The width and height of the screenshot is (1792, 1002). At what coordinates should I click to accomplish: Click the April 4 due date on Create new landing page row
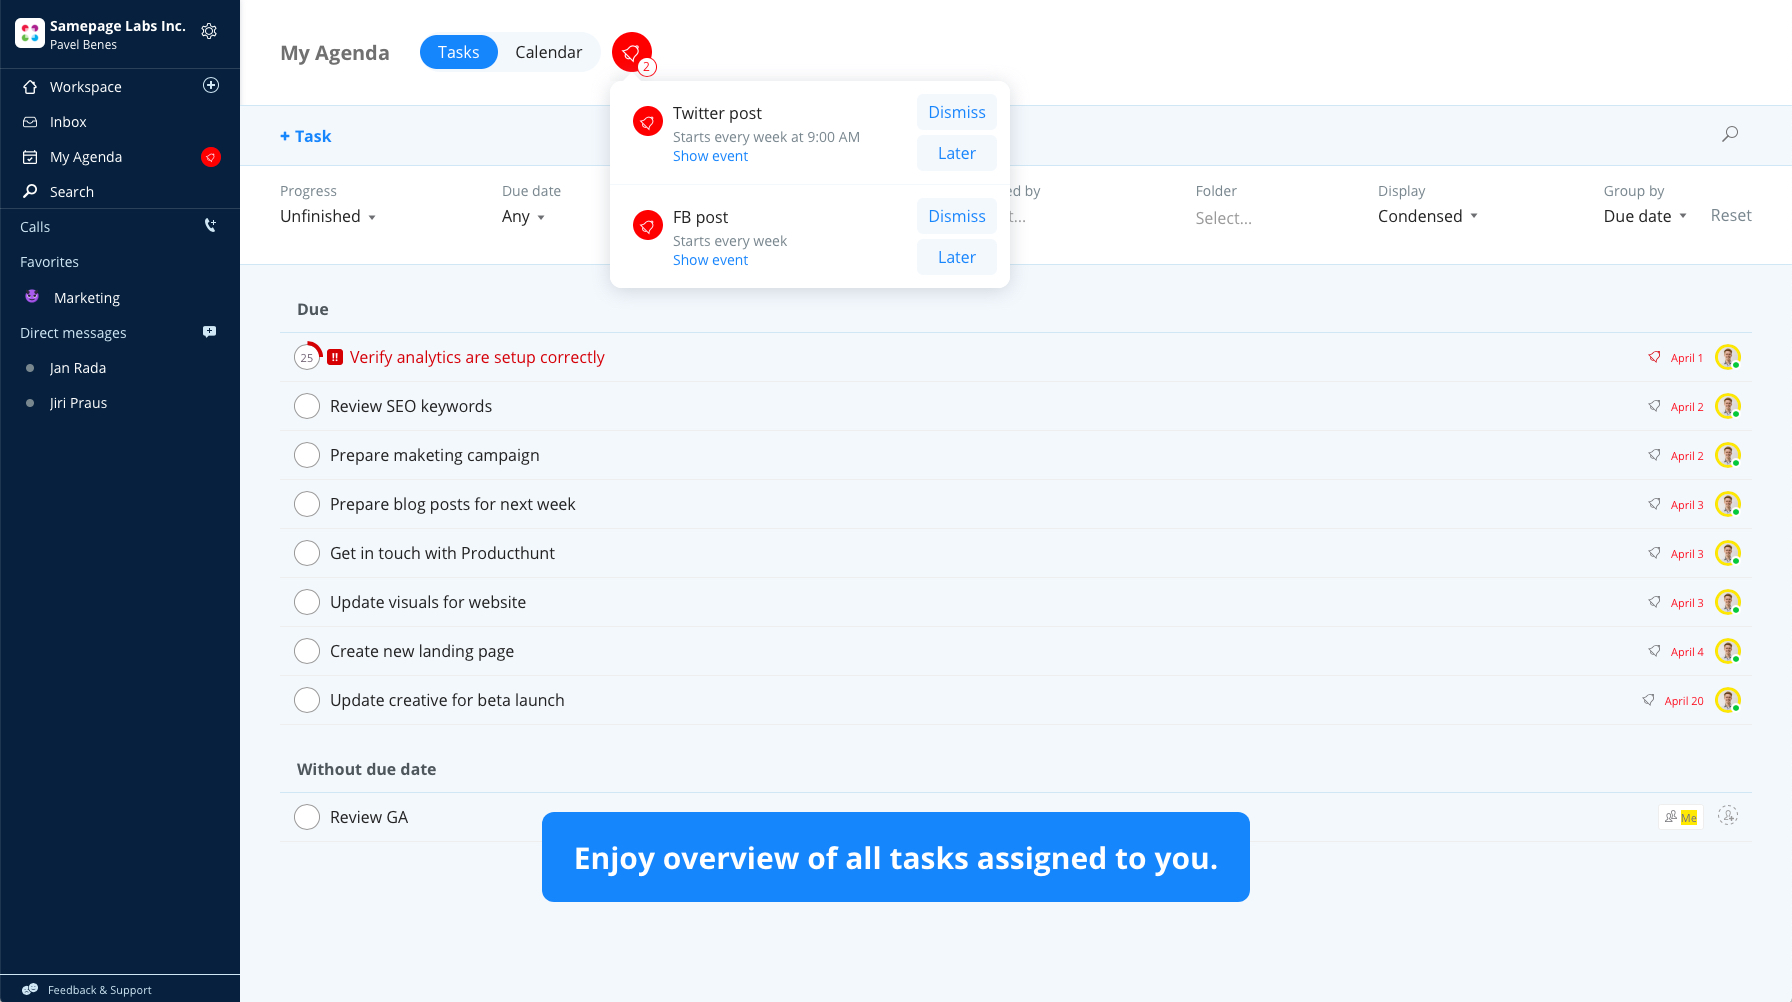1687,652
